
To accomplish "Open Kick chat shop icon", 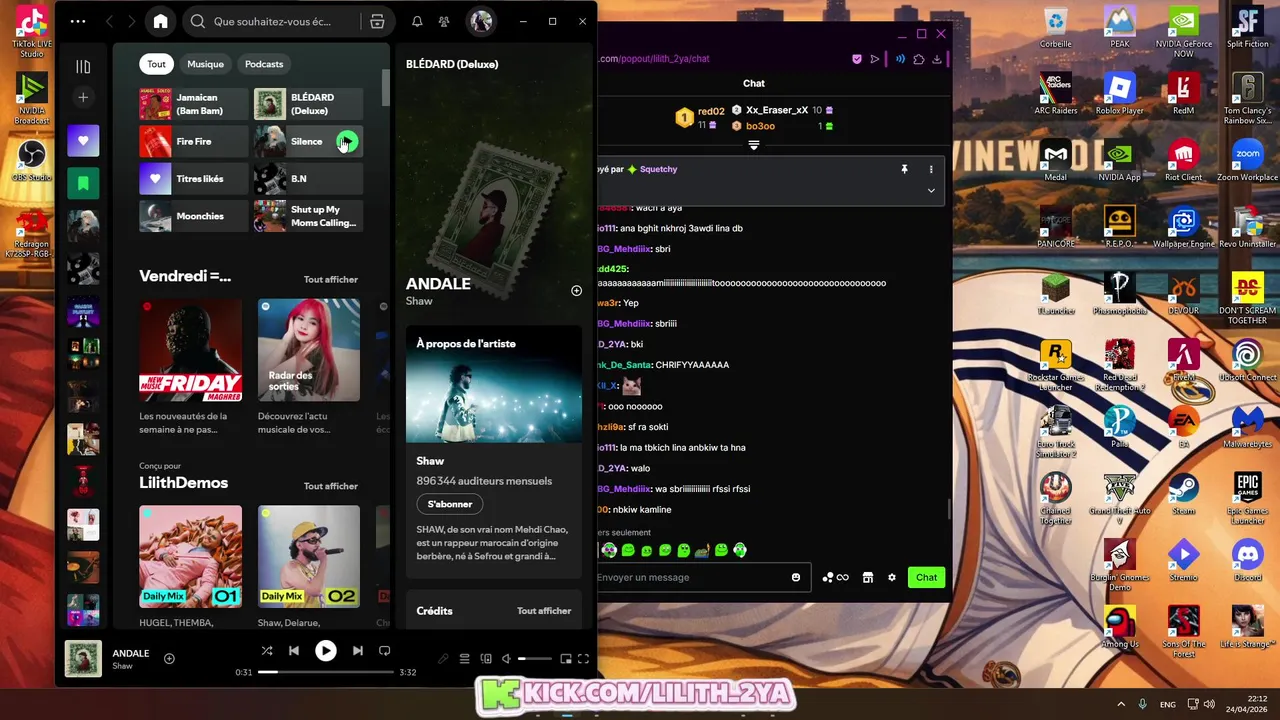I will (x=868, y=577).
